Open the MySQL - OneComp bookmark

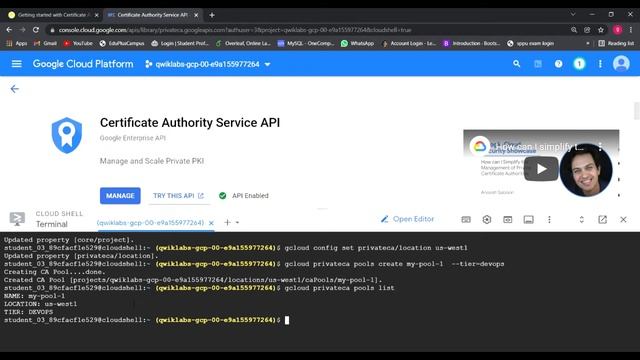306,43
